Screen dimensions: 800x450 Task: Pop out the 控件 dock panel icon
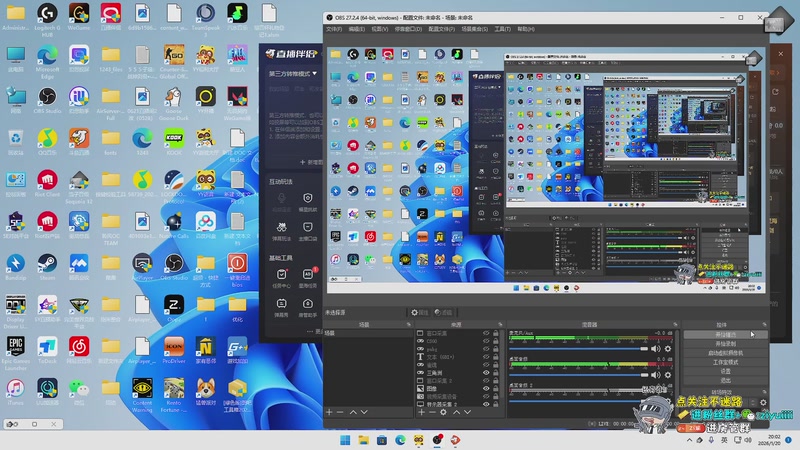pyautogui.click(x=764, y=324)
